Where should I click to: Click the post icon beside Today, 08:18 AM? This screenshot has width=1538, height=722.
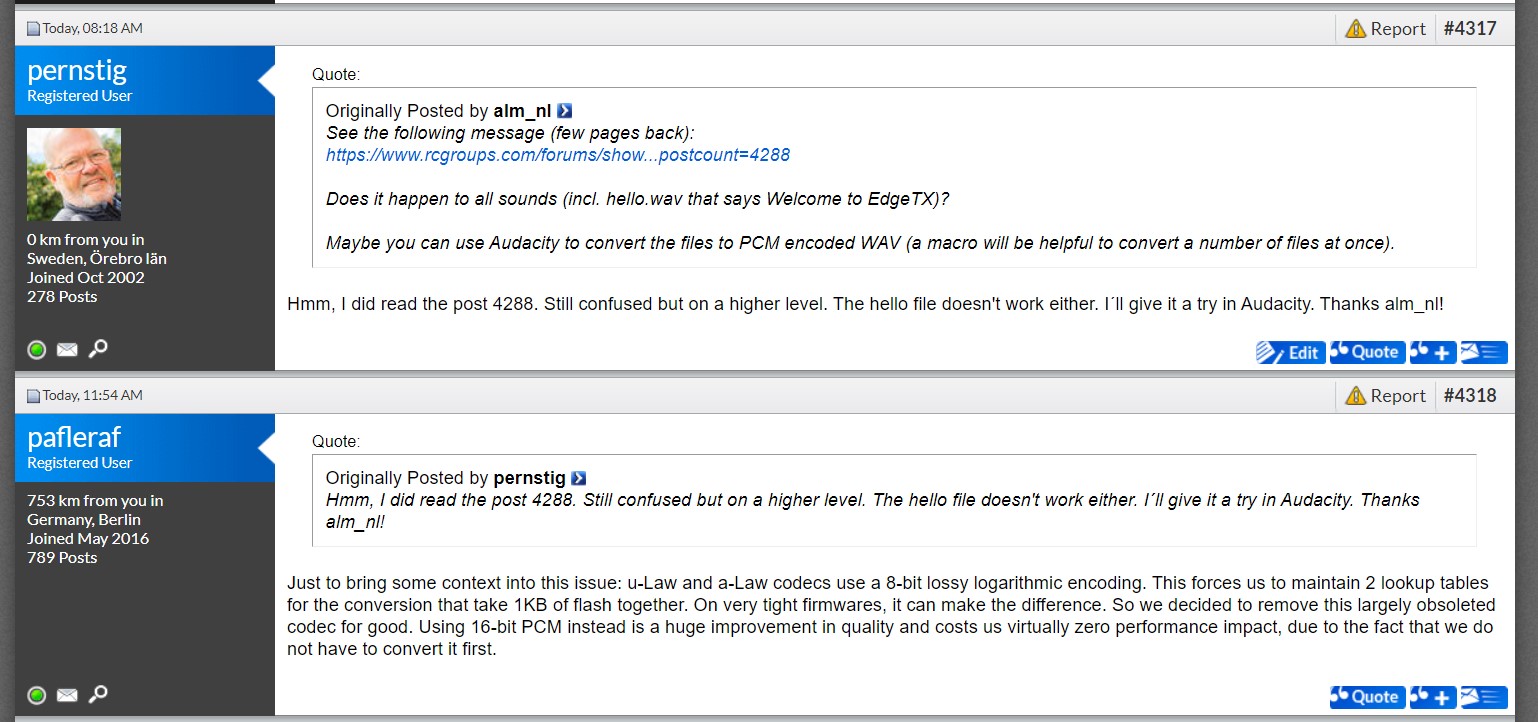tap(33, 29)
